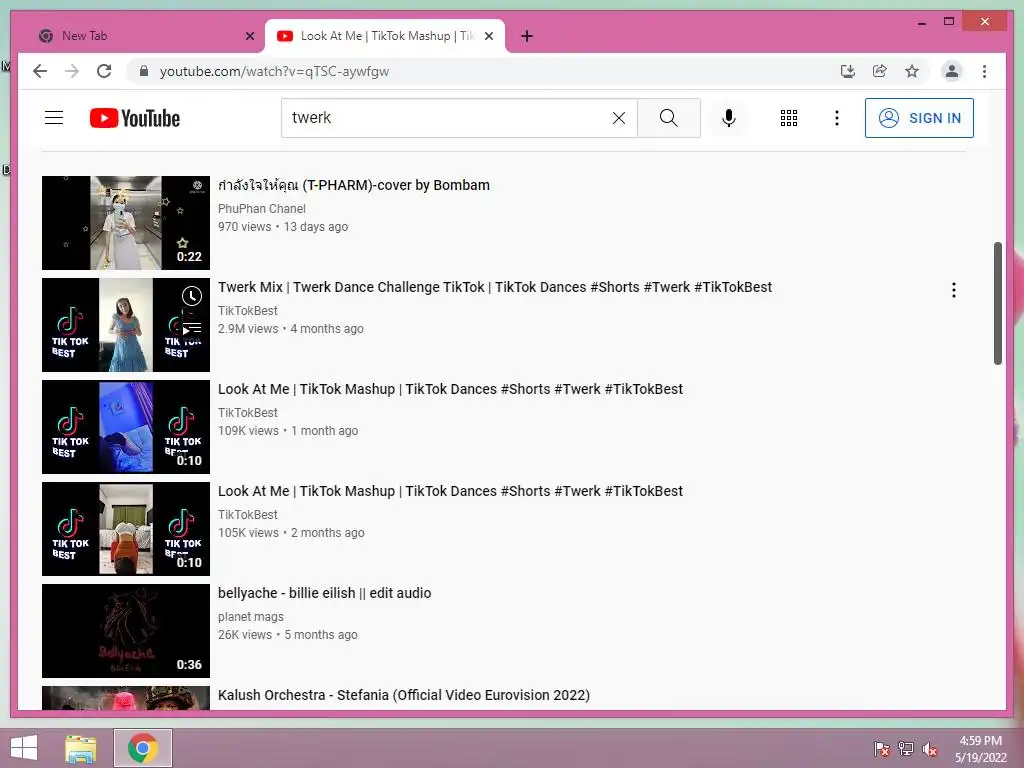Open the 105K views Look At Me thumbnail
1024x768 pixels.
[126, 529]
